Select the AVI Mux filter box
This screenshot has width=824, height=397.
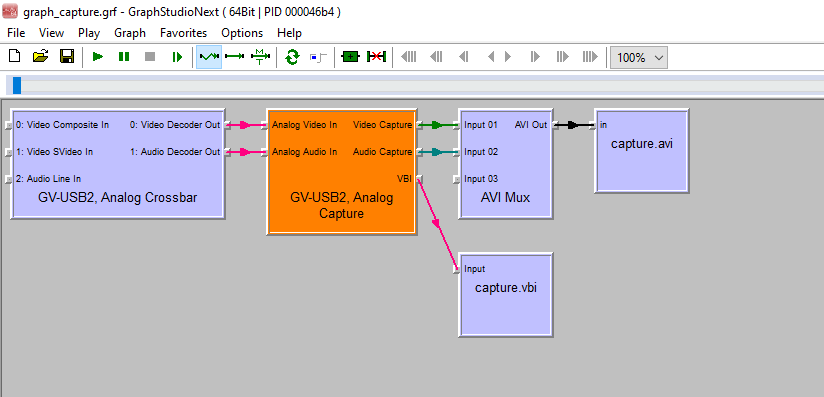(x=506, y=164)
